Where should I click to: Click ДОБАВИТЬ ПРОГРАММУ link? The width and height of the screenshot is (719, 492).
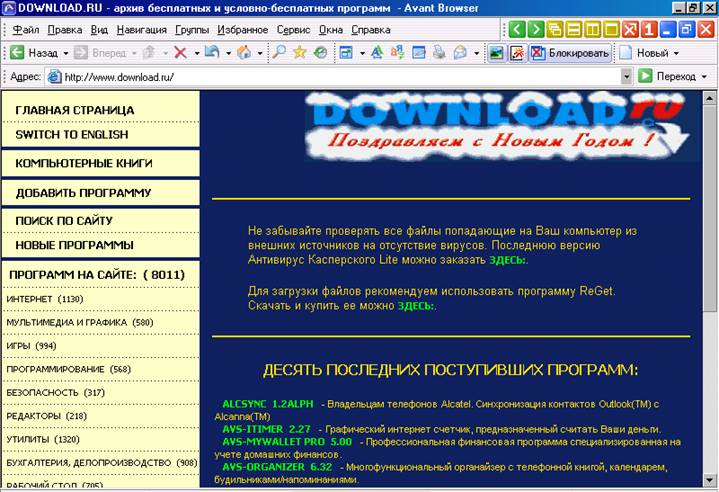(x=83, y=193)
